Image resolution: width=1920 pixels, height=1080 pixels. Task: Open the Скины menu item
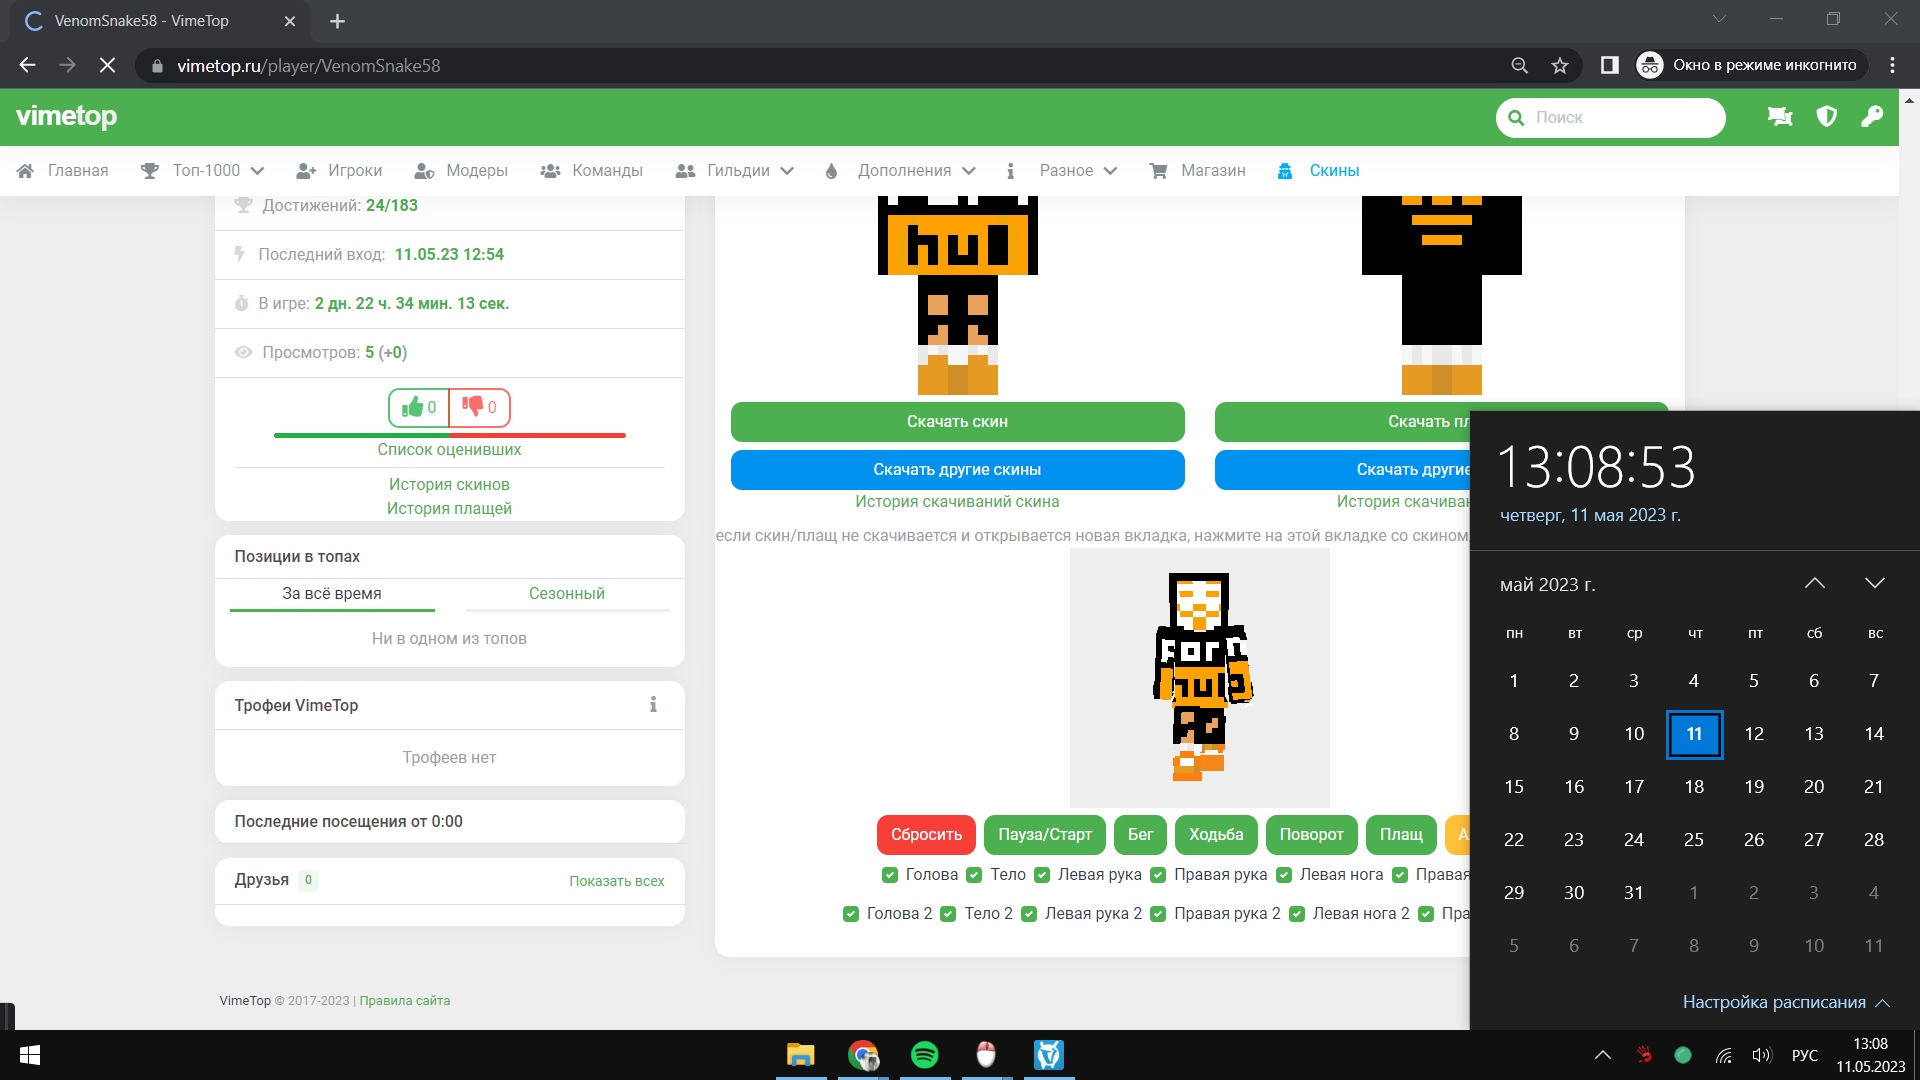[x=1333, y=171]
